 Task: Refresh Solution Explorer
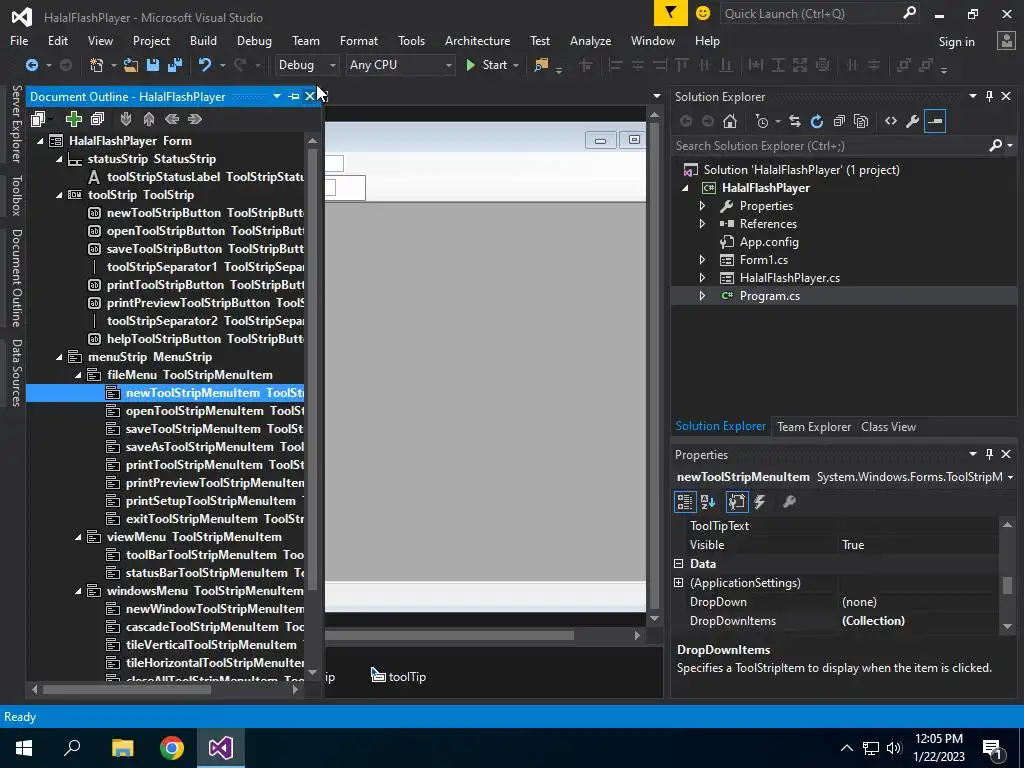click(x=817, y=121)
